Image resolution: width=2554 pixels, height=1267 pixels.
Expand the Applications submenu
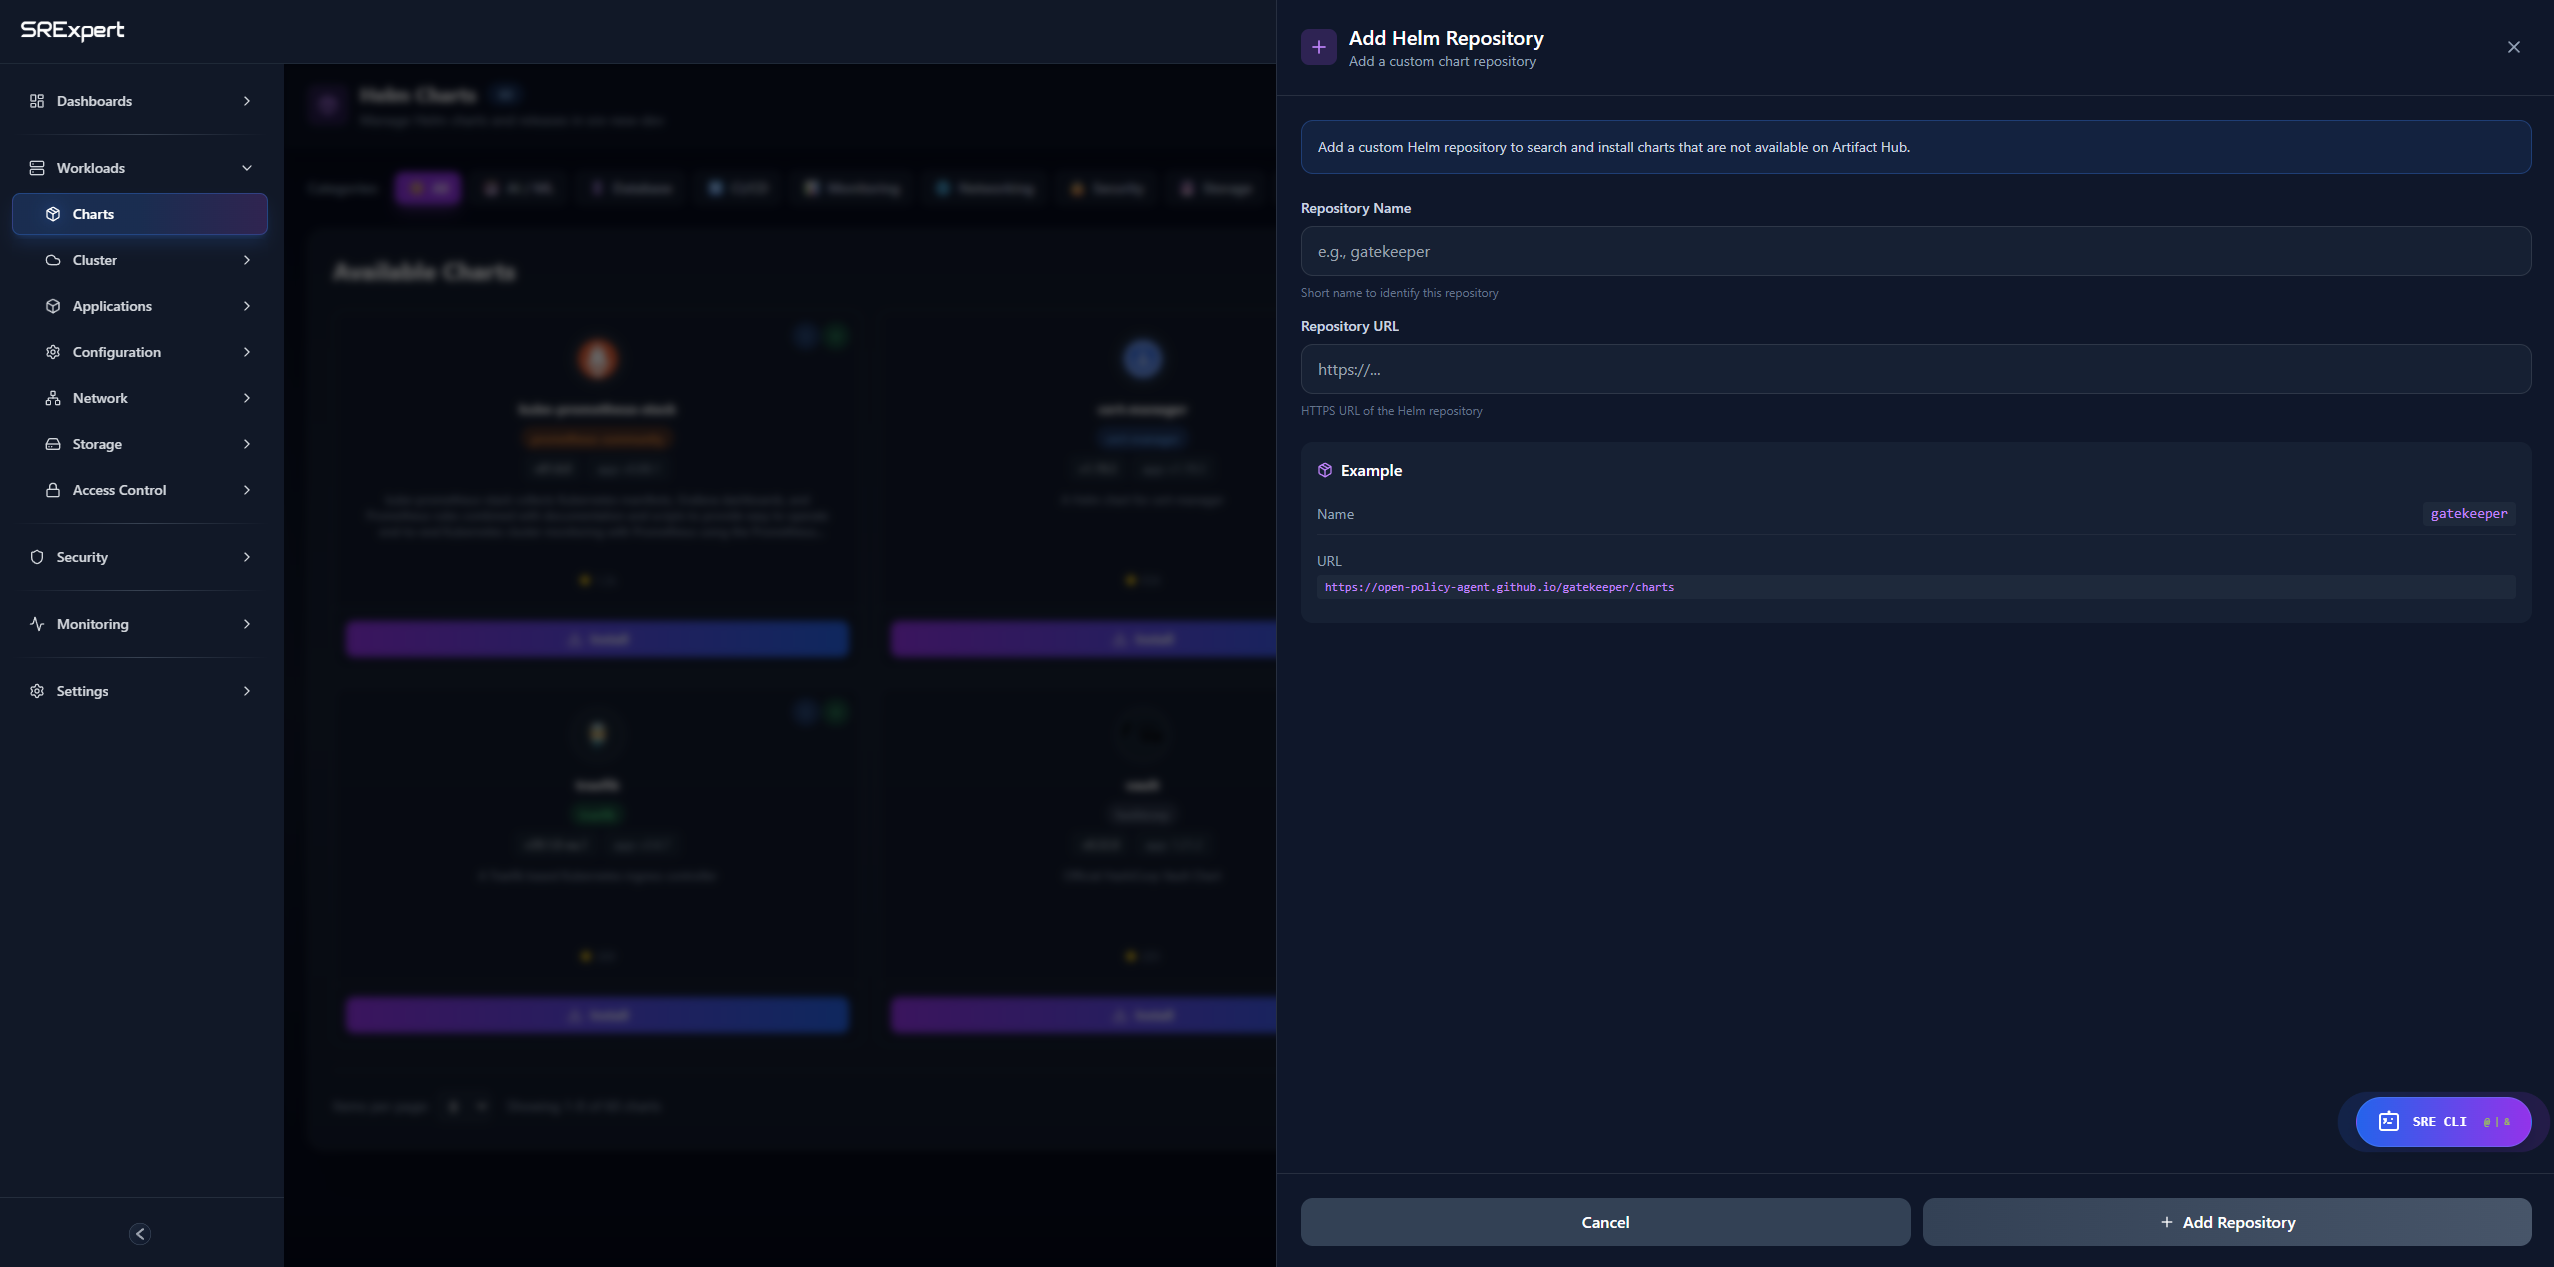pos(140,306)
